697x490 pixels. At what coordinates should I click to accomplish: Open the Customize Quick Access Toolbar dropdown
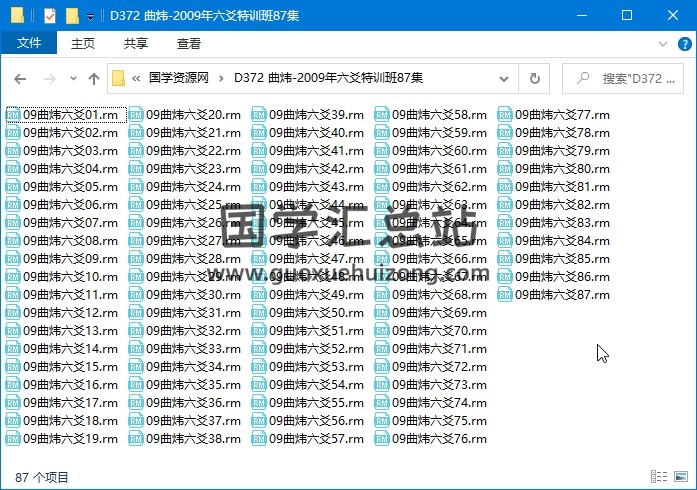click(x=91, y=16)
